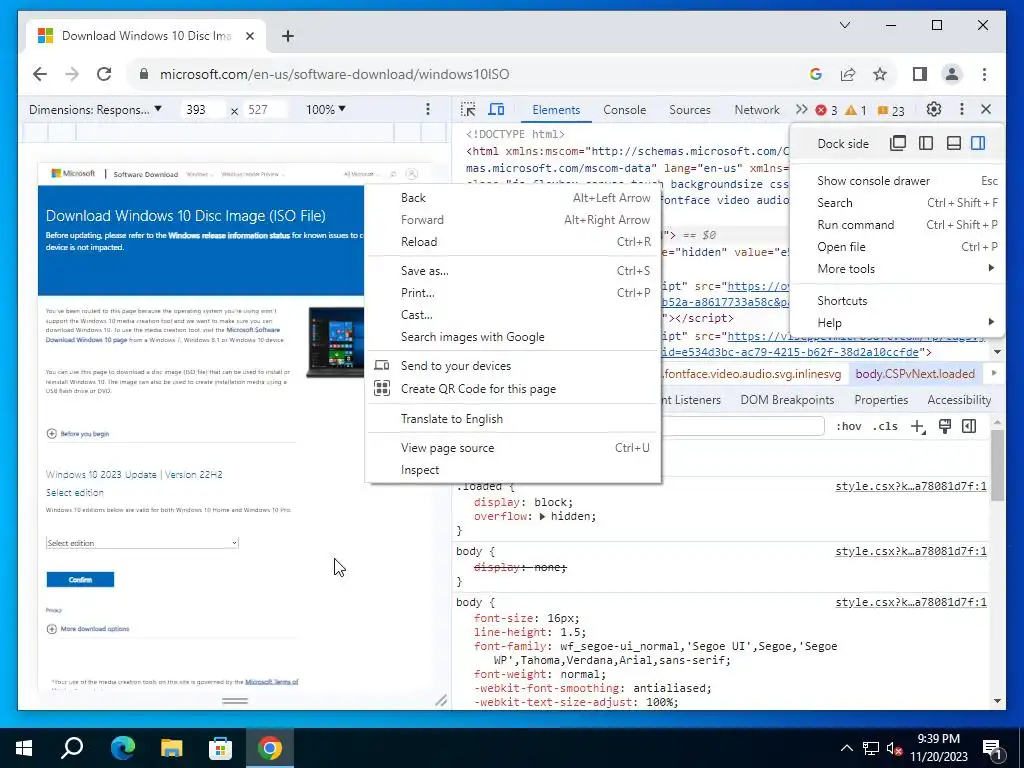Viewport: 1024px width, 768px height.
Task: Open a new tab with plus button
Action: [x=288, y=36]
